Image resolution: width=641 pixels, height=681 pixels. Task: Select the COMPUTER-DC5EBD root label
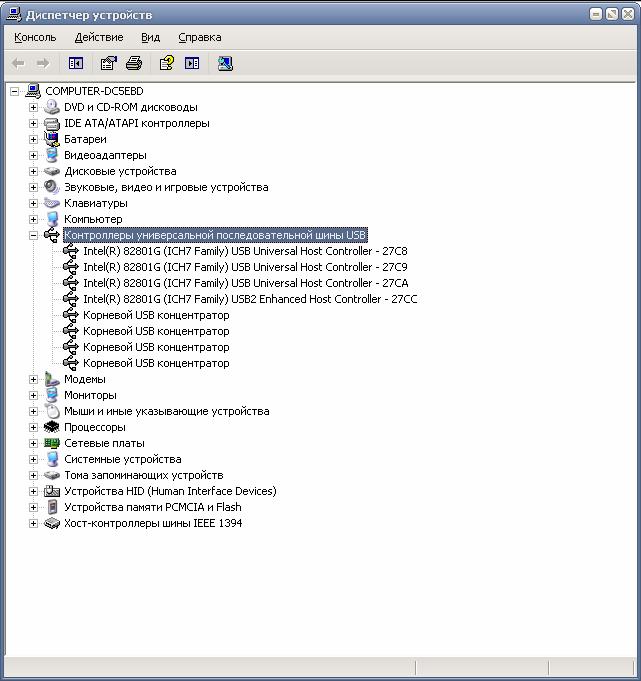pos(94,91)
